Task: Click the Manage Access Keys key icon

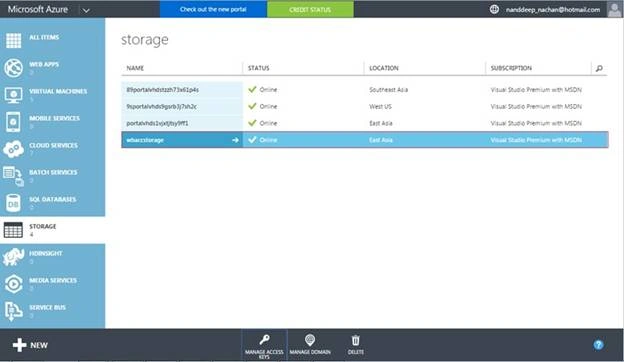Action: pyautogui.click(x=264, y=340)
